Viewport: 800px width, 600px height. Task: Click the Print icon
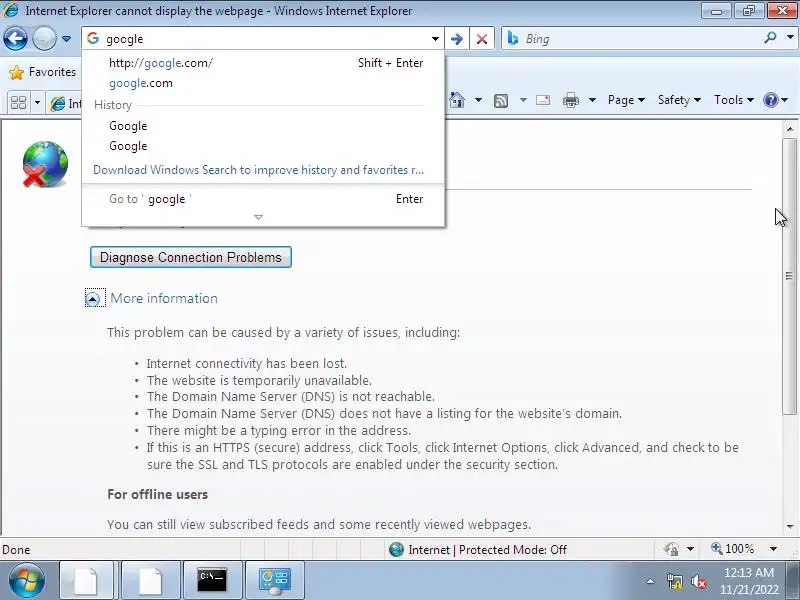[570, 101]
